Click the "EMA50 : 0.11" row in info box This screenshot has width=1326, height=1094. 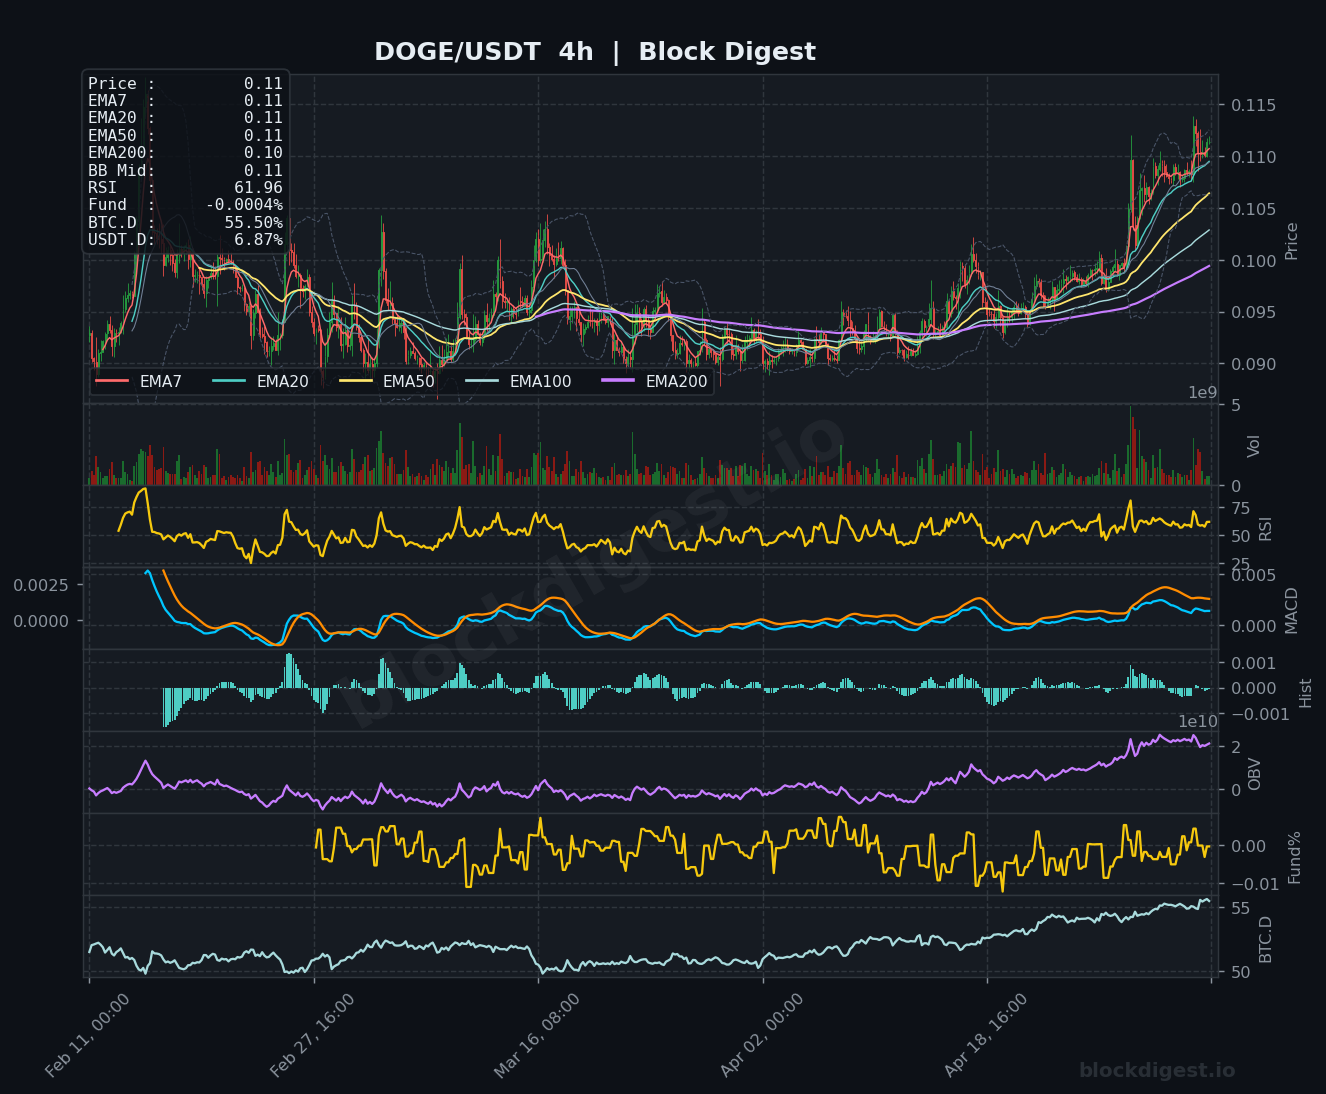[185, 136]
